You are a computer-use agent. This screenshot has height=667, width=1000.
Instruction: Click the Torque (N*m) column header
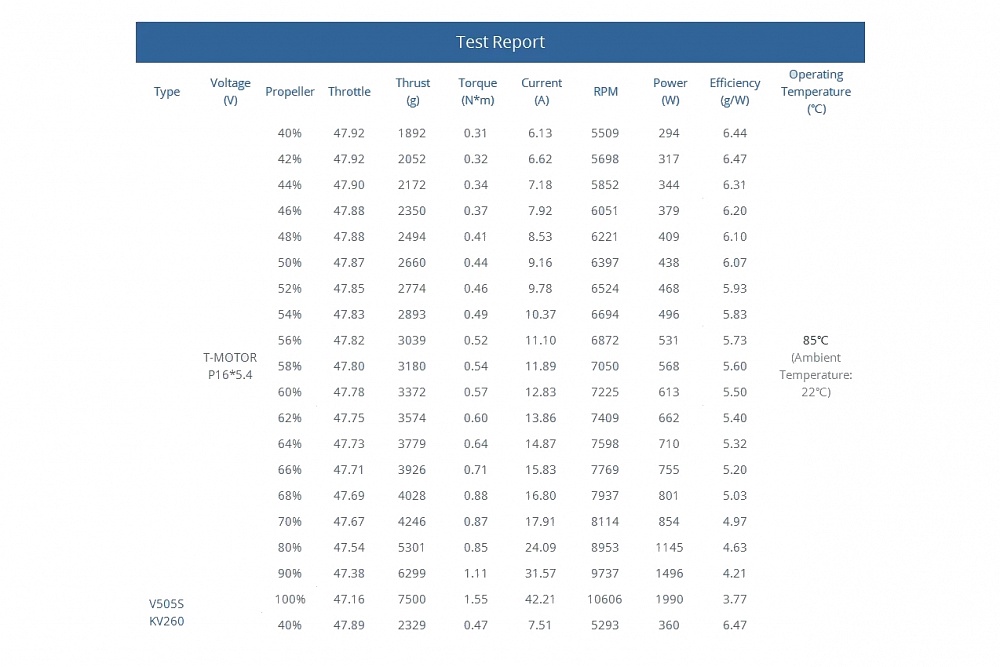click(477, 92)
